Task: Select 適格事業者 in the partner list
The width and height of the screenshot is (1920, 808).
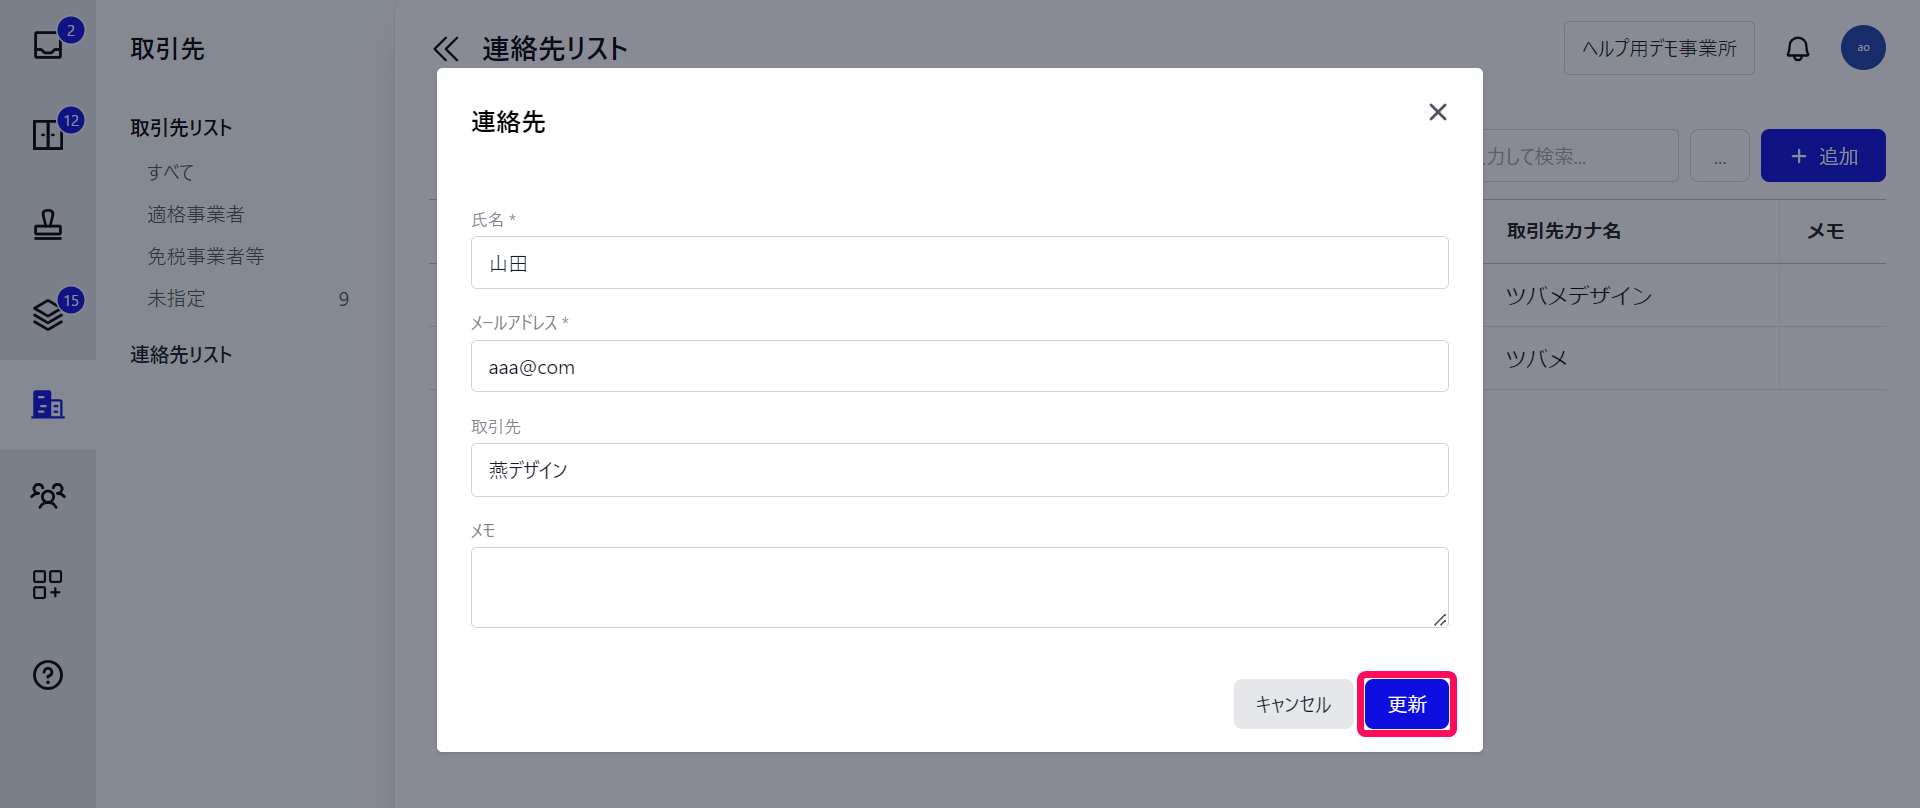Action: (x=196, y=215)
